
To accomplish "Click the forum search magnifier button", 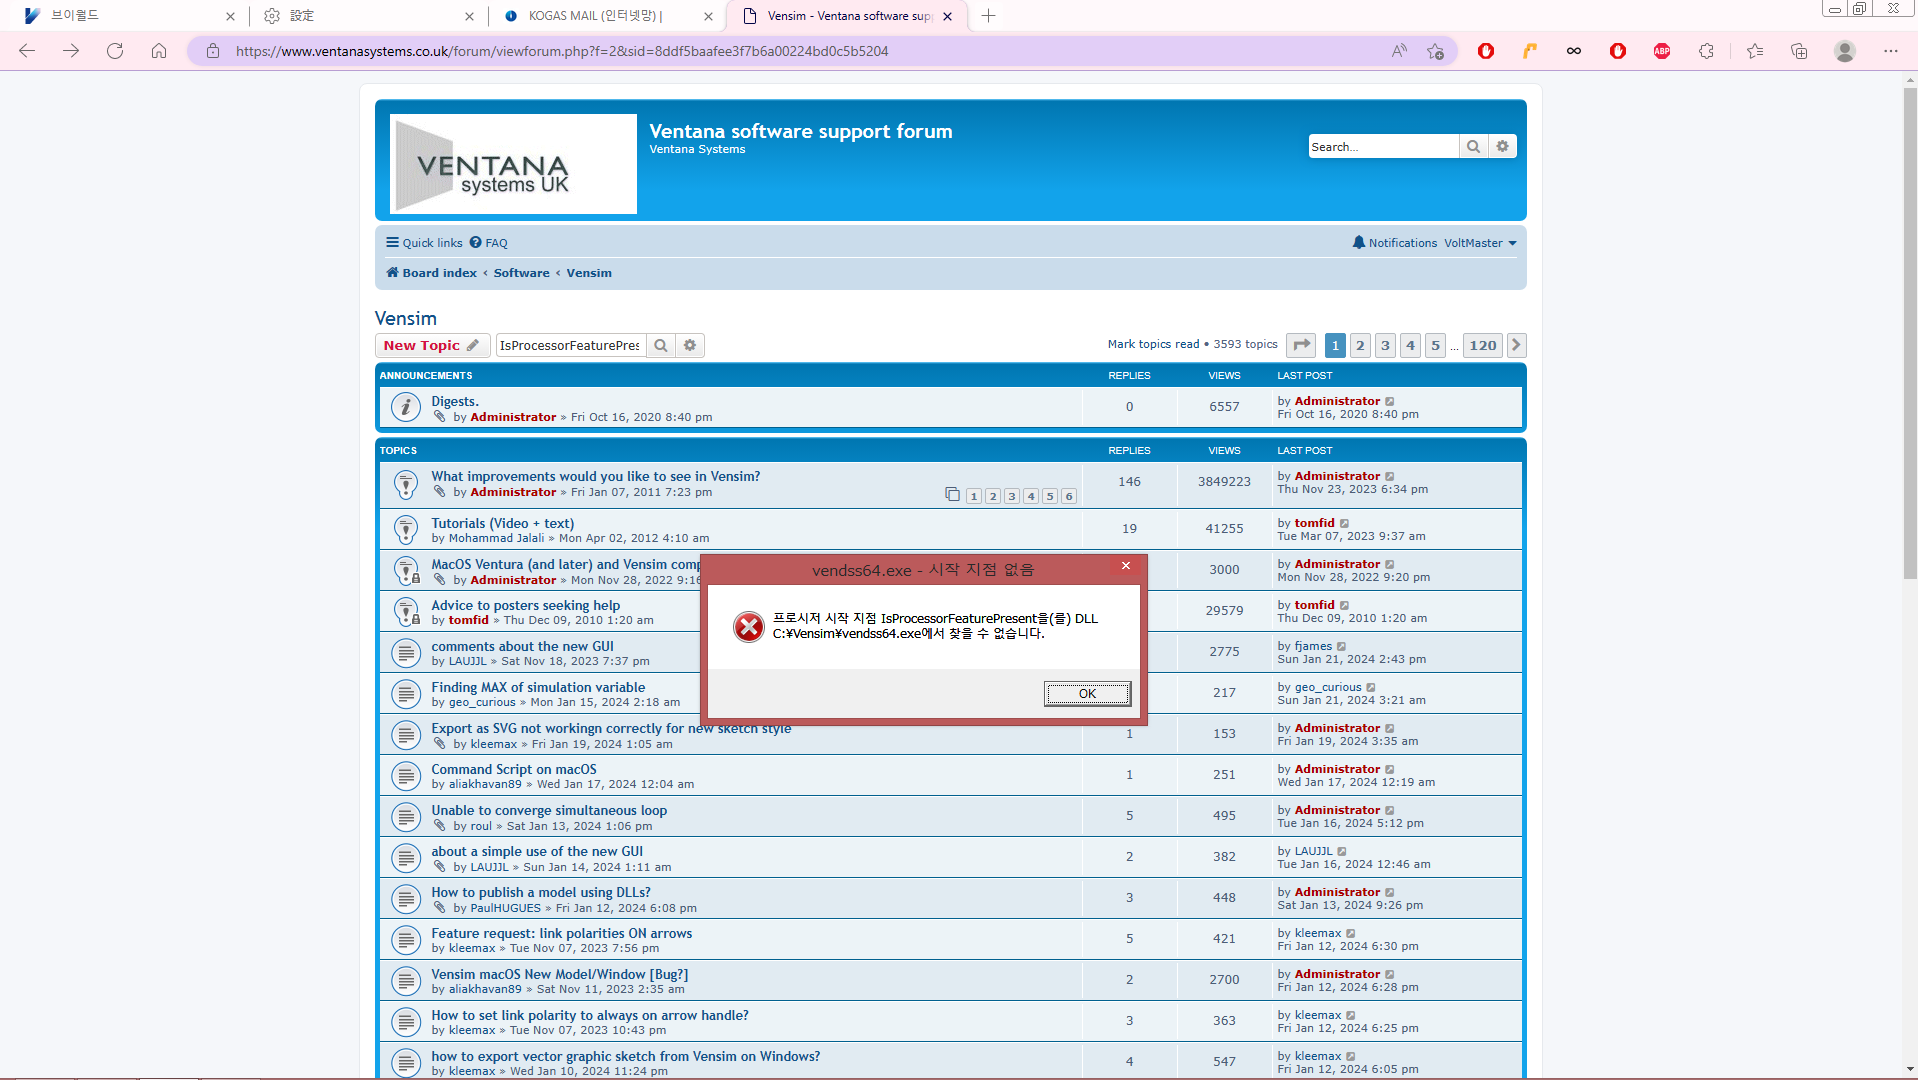I will pos(1473,147).
